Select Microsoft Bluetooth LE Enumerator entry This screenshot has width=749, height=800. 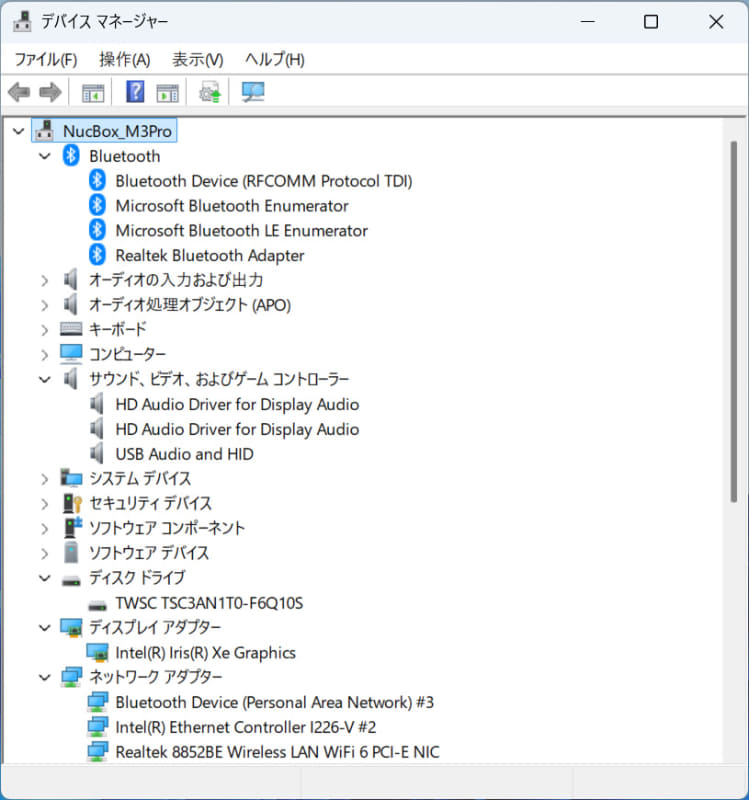pos(241,231)
